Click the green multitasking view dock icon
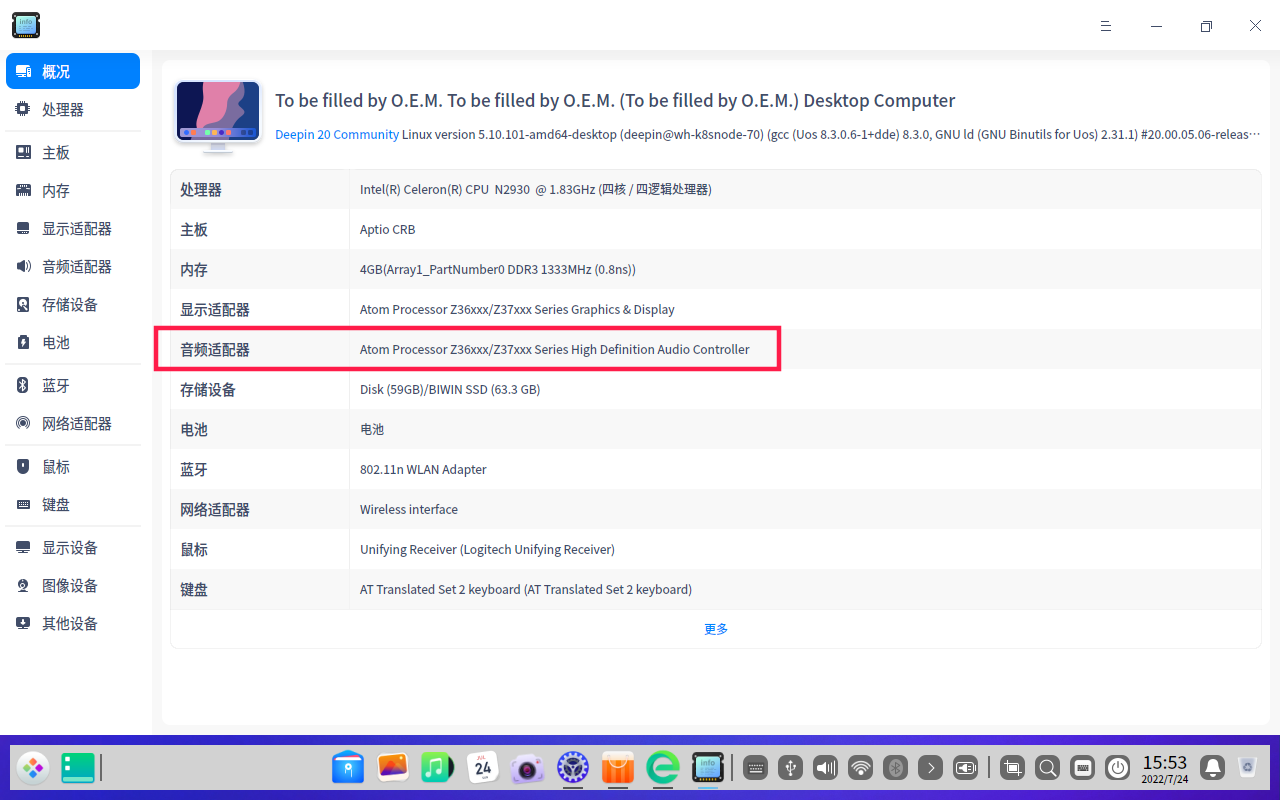The image size is (1280, 800). pyautogui.click(x=78, y=768)
